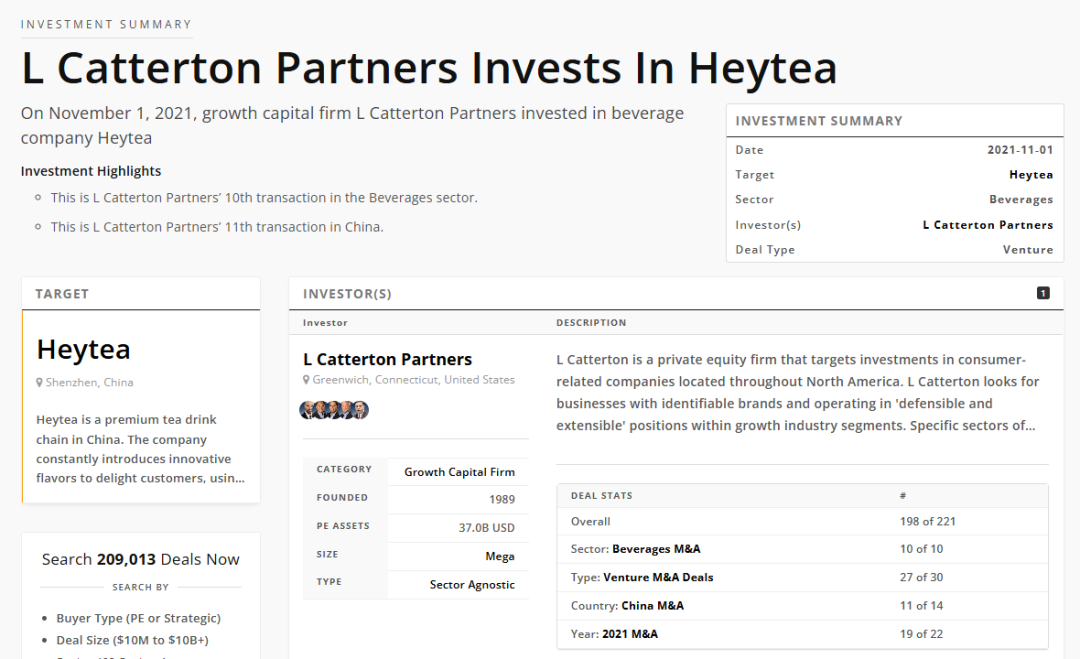Click the Greenwich location pin icon

click(x=306, y=380)
